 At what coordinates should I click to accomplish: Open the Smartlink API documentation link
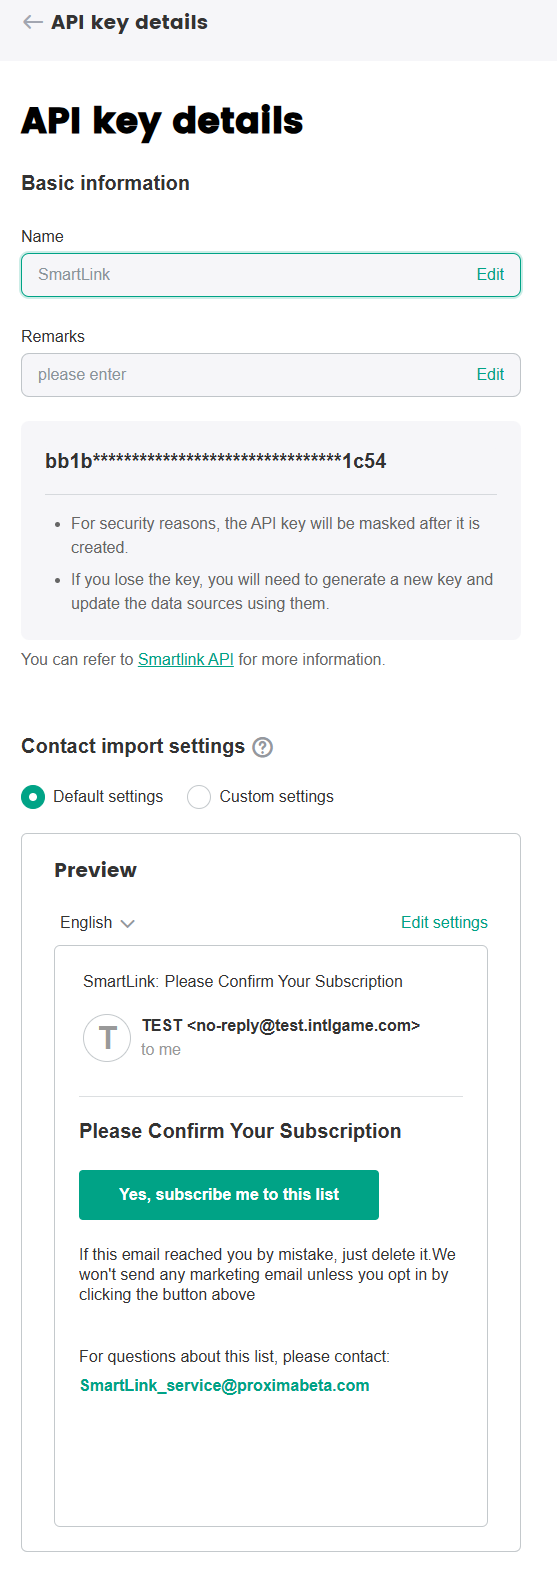coord(186,660)
